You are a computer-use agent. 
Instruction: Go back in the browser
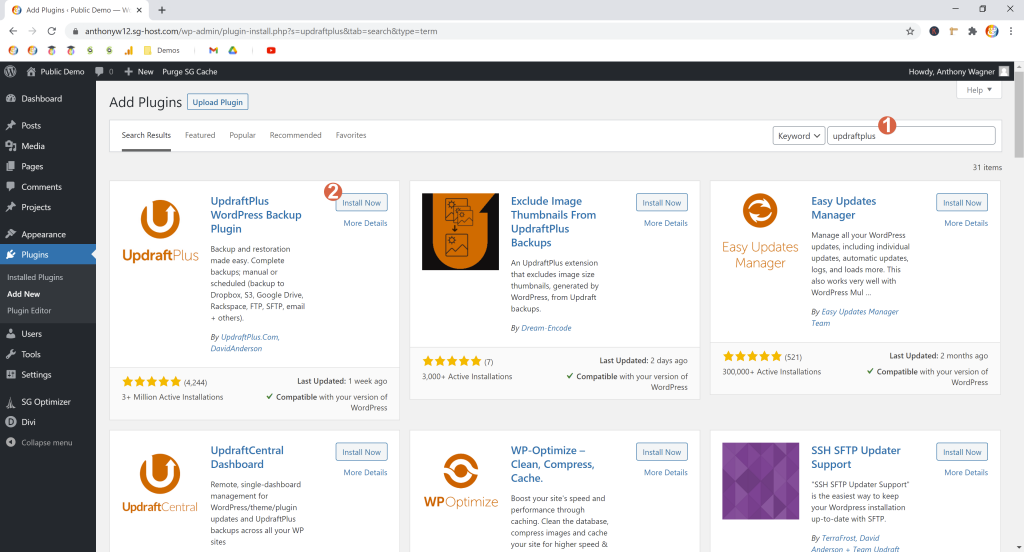13,31
